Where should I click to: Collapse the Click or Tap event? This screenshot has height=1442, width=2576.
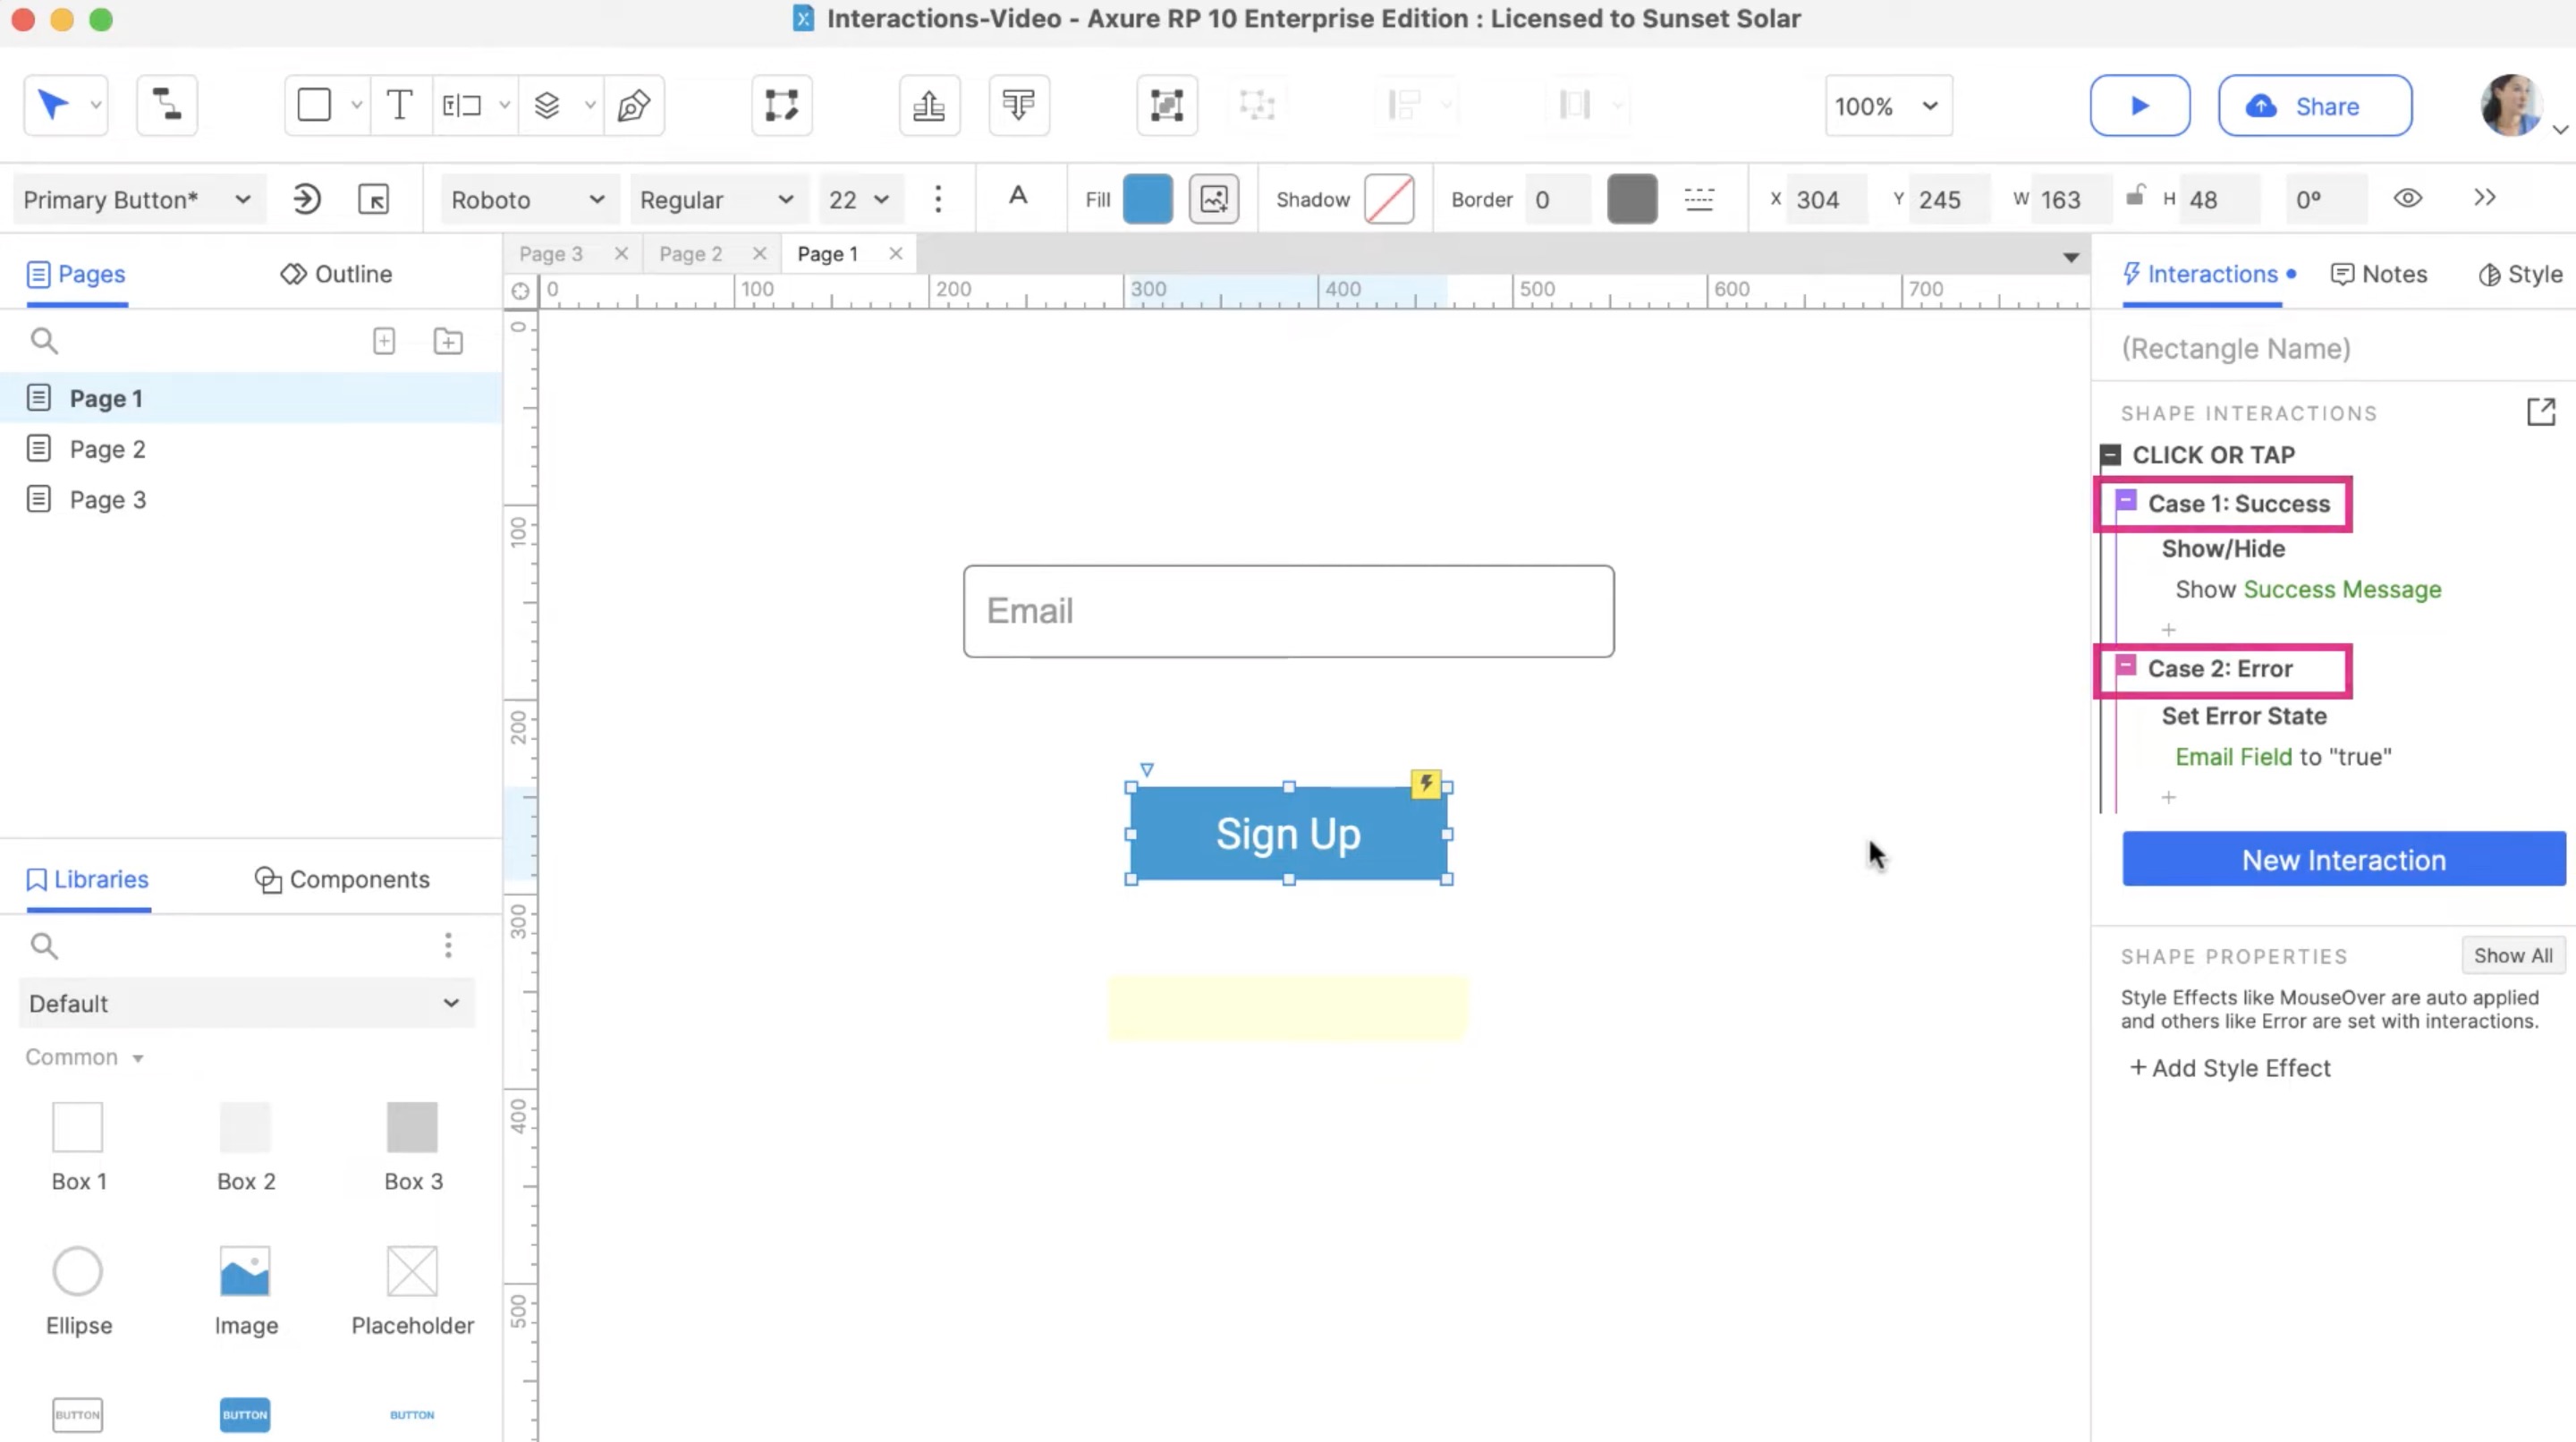point(2110,455)
